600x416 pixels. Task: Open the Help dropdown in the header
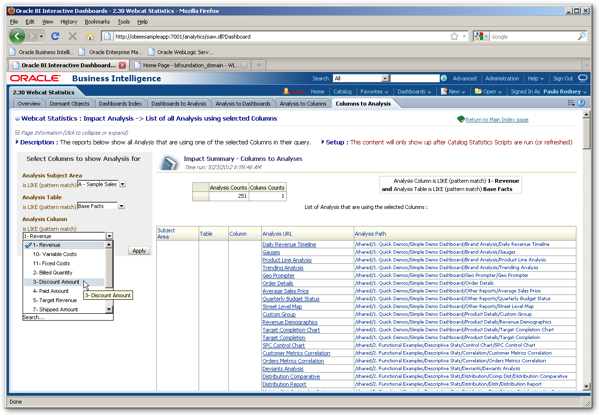point(535,78)
